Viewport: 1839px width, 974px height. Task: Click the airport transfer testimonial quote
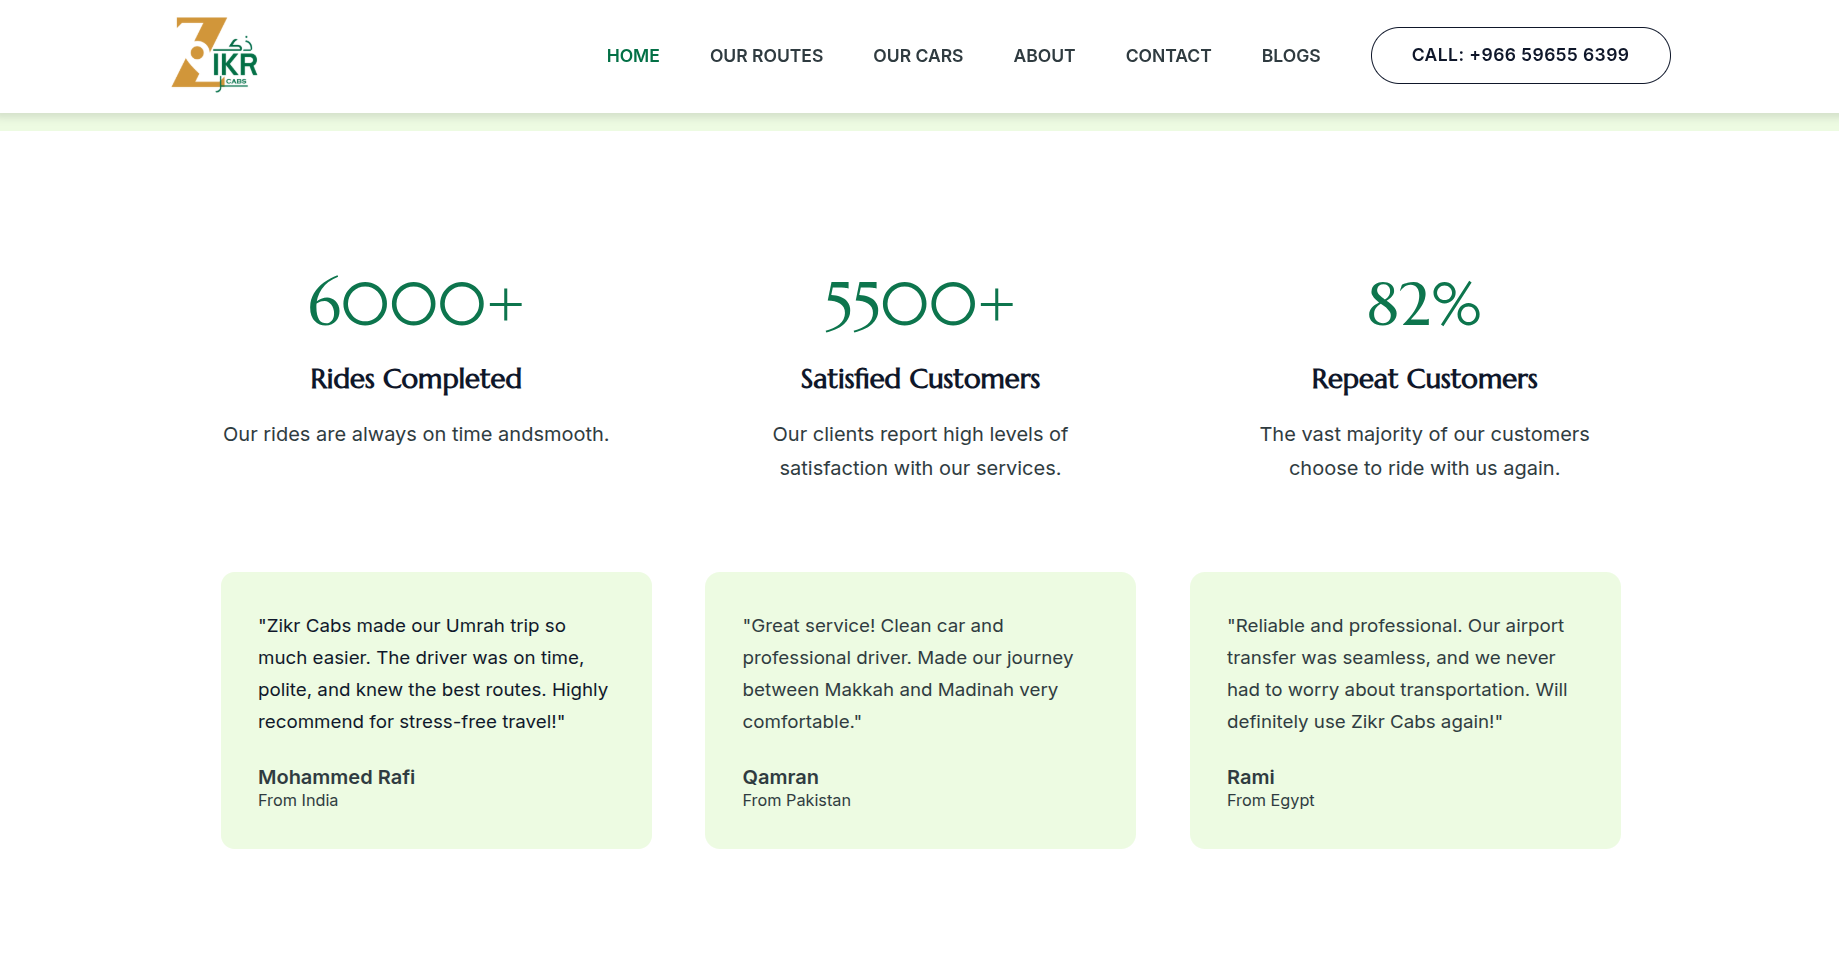[x=1396, y=673]
